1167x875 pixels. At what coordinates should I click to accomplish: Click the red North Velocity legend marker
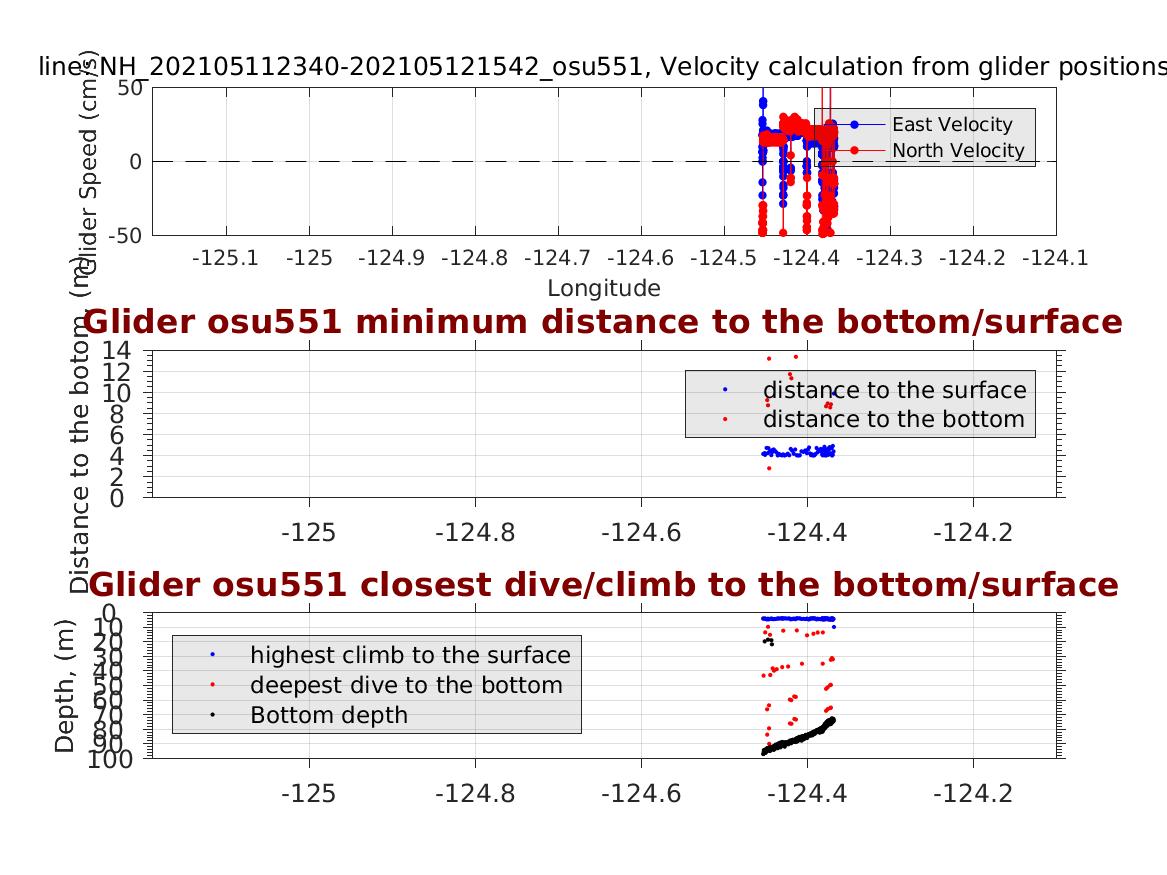click(x=854, y=150)
